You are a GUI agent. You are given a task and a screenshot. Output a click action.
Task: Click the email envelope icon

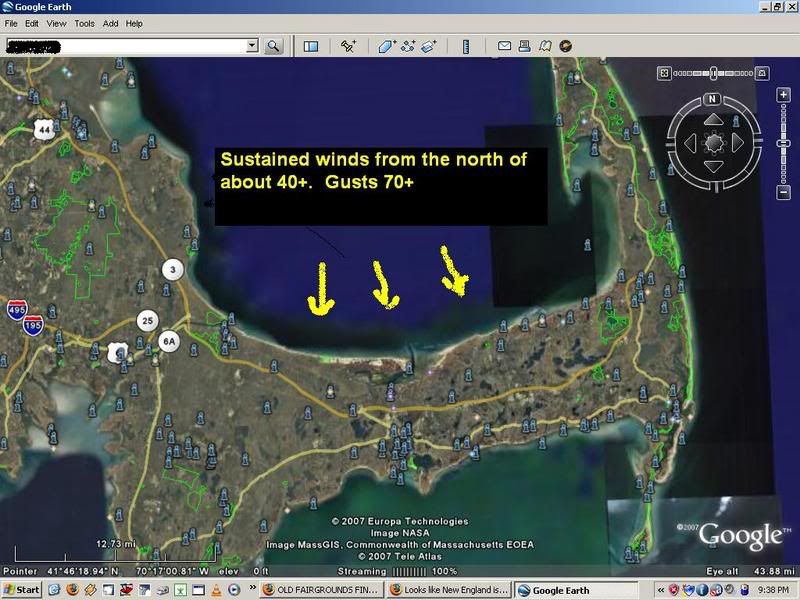tap(504, 46)
